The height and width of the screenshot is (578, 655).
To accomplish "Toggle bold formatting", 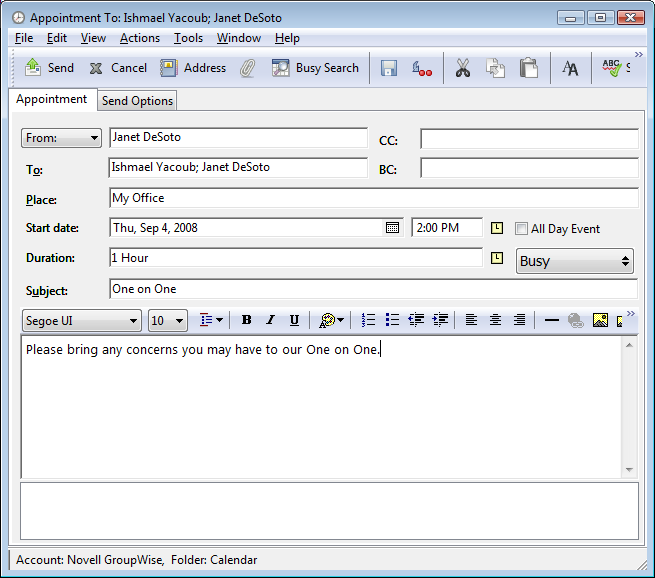I will click(x=246, y=320).
